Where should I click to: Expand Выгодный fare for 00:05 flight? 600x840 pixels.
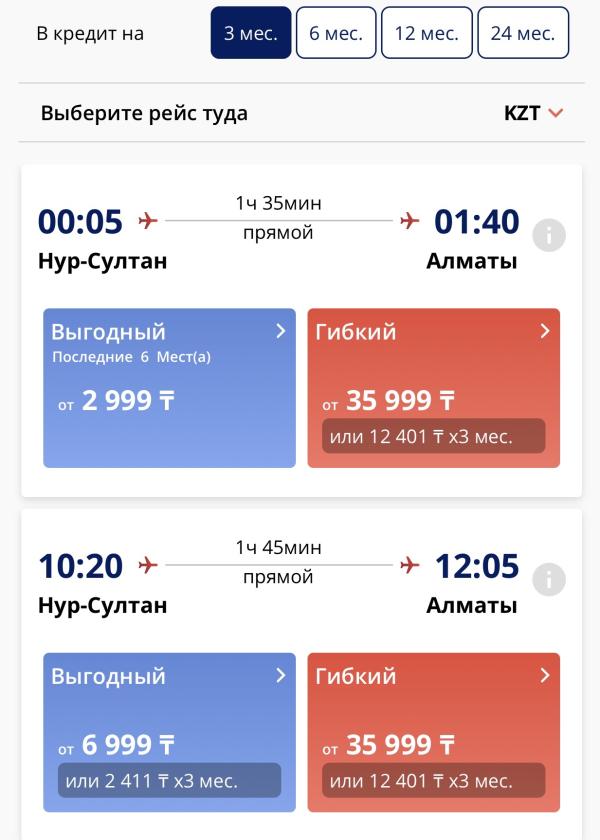pos(281,331)
